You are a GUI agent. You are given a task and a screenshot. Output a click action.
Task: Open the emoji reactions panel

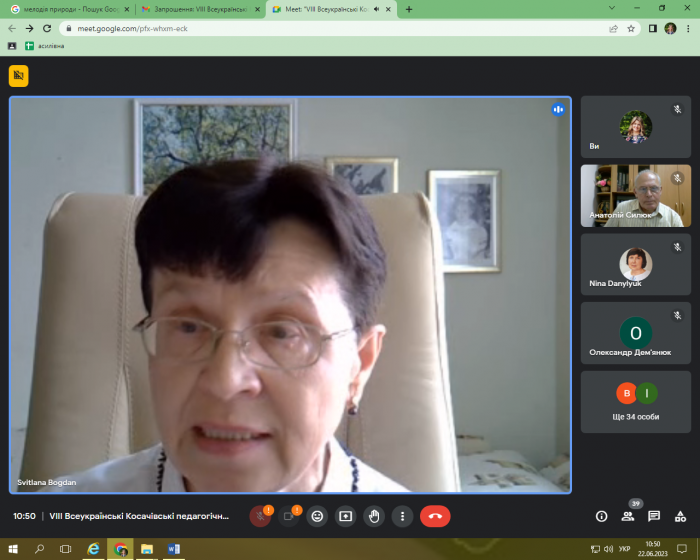coord(318,516)
